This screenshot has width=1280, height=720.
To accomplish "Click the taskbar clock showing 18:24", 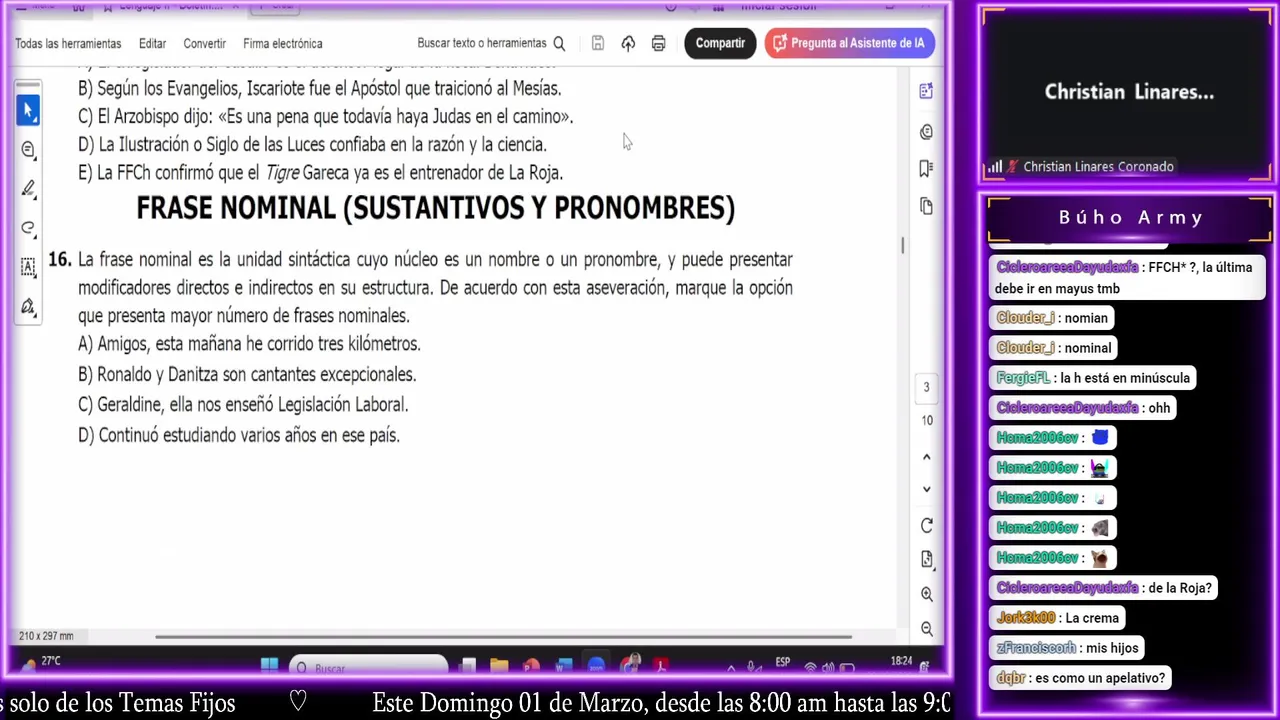I will point(902,662).
